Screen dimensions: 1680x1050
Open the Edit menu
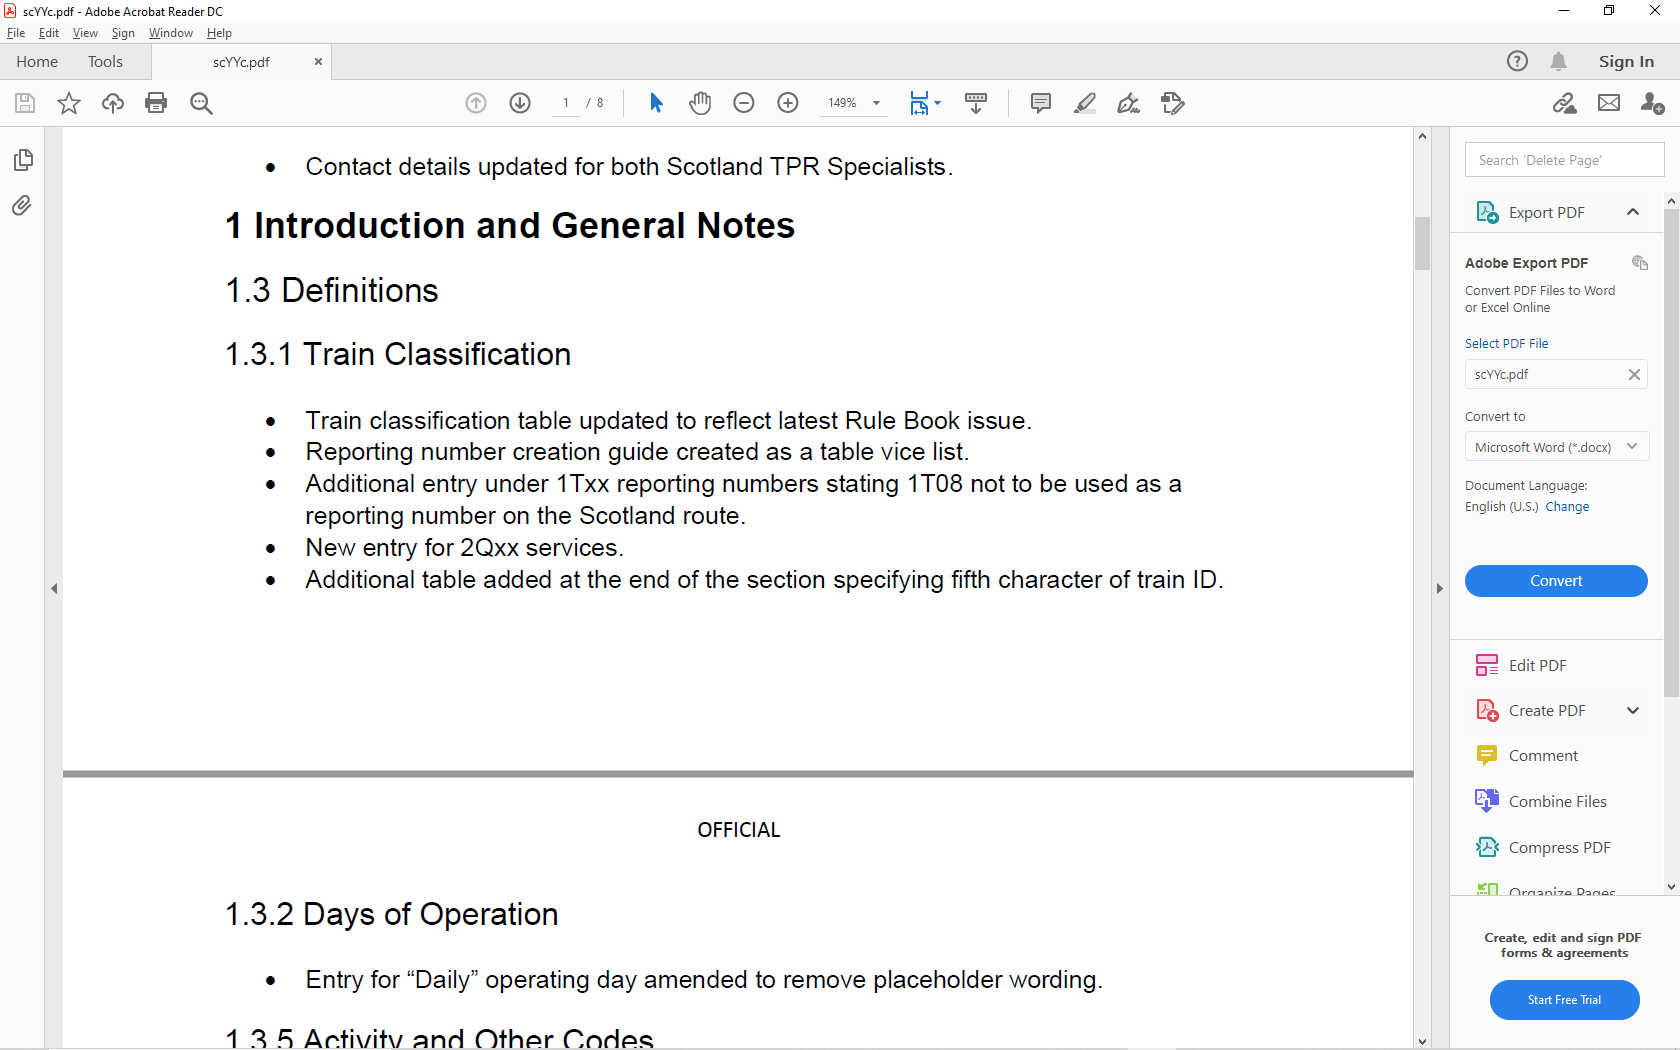(49, 33)
